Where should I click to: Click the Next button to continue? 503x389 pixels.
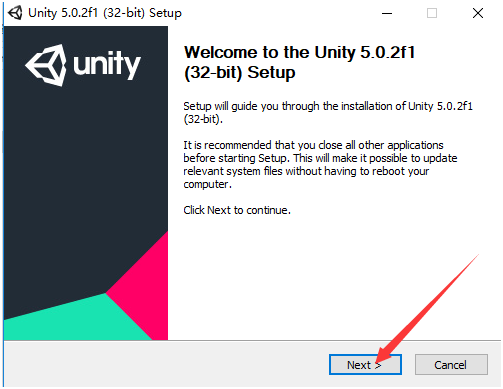click(x=365, y=365)
